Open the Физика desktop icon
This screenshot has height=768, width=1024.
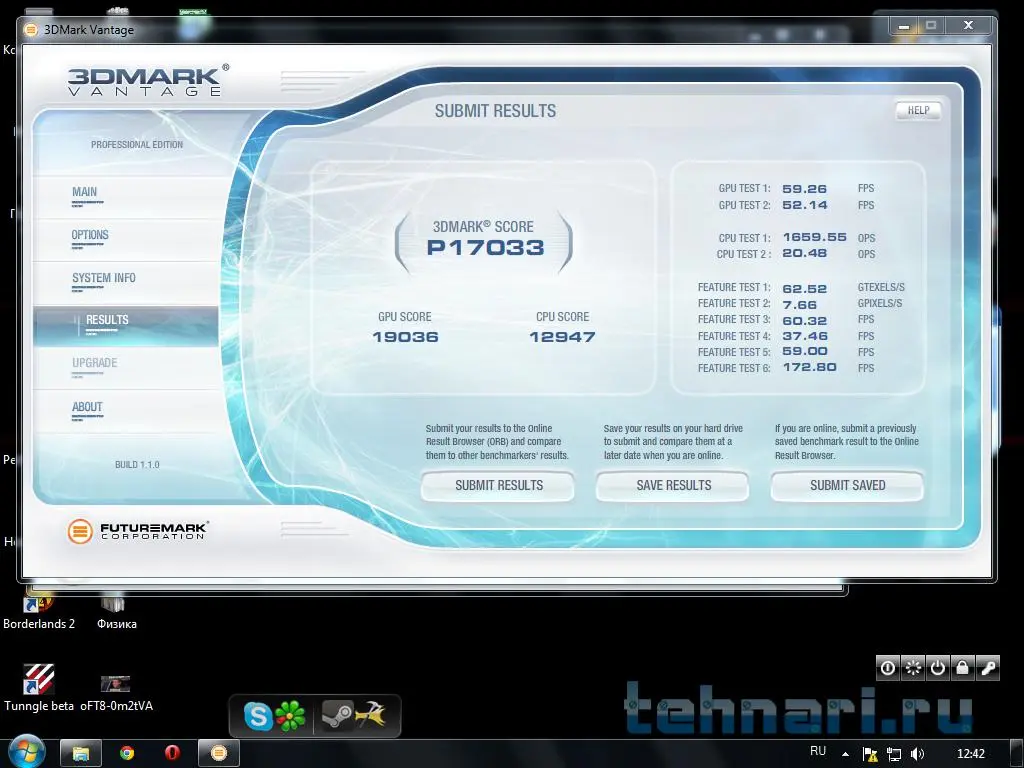click(x=116, y=613)
